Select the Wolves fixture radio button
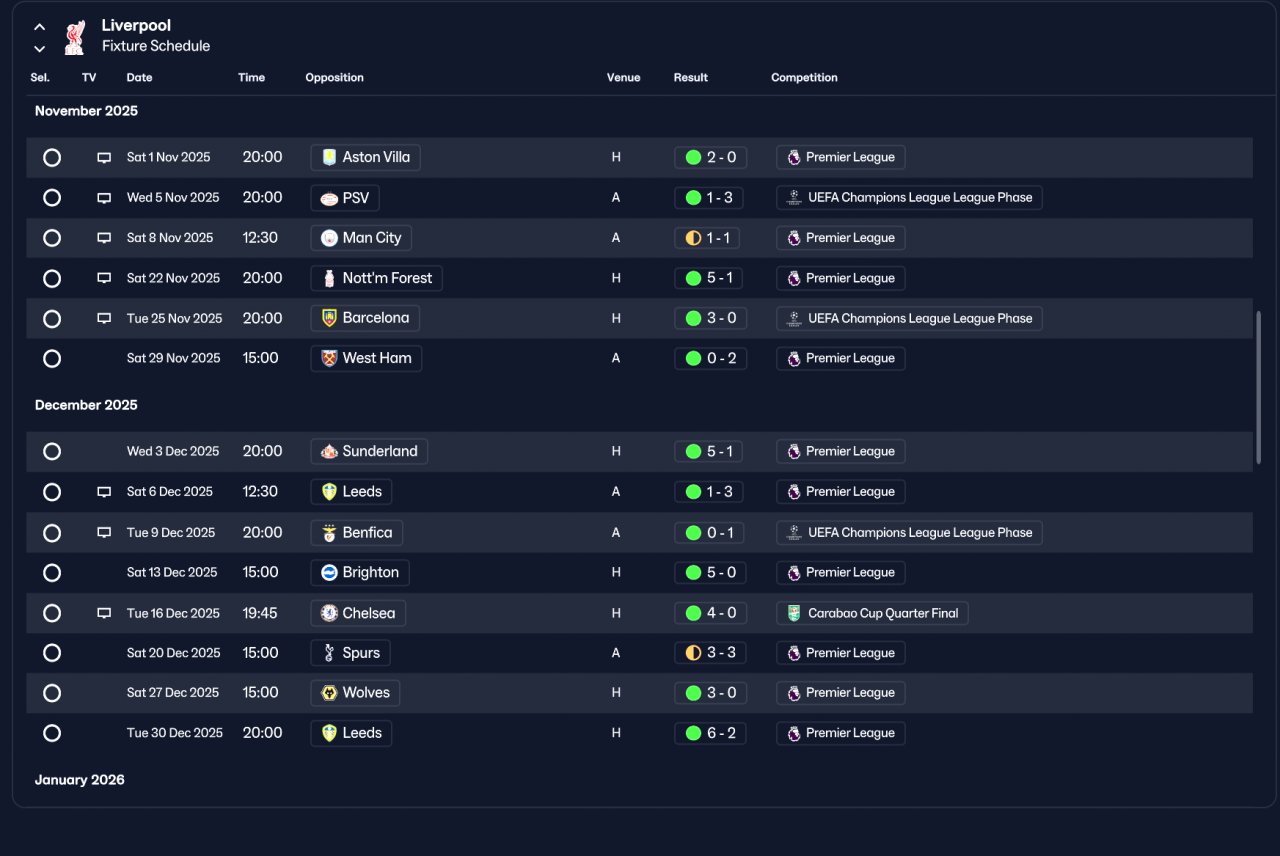The height and width of the screenshot is (856, 1280). click(52, 693)
